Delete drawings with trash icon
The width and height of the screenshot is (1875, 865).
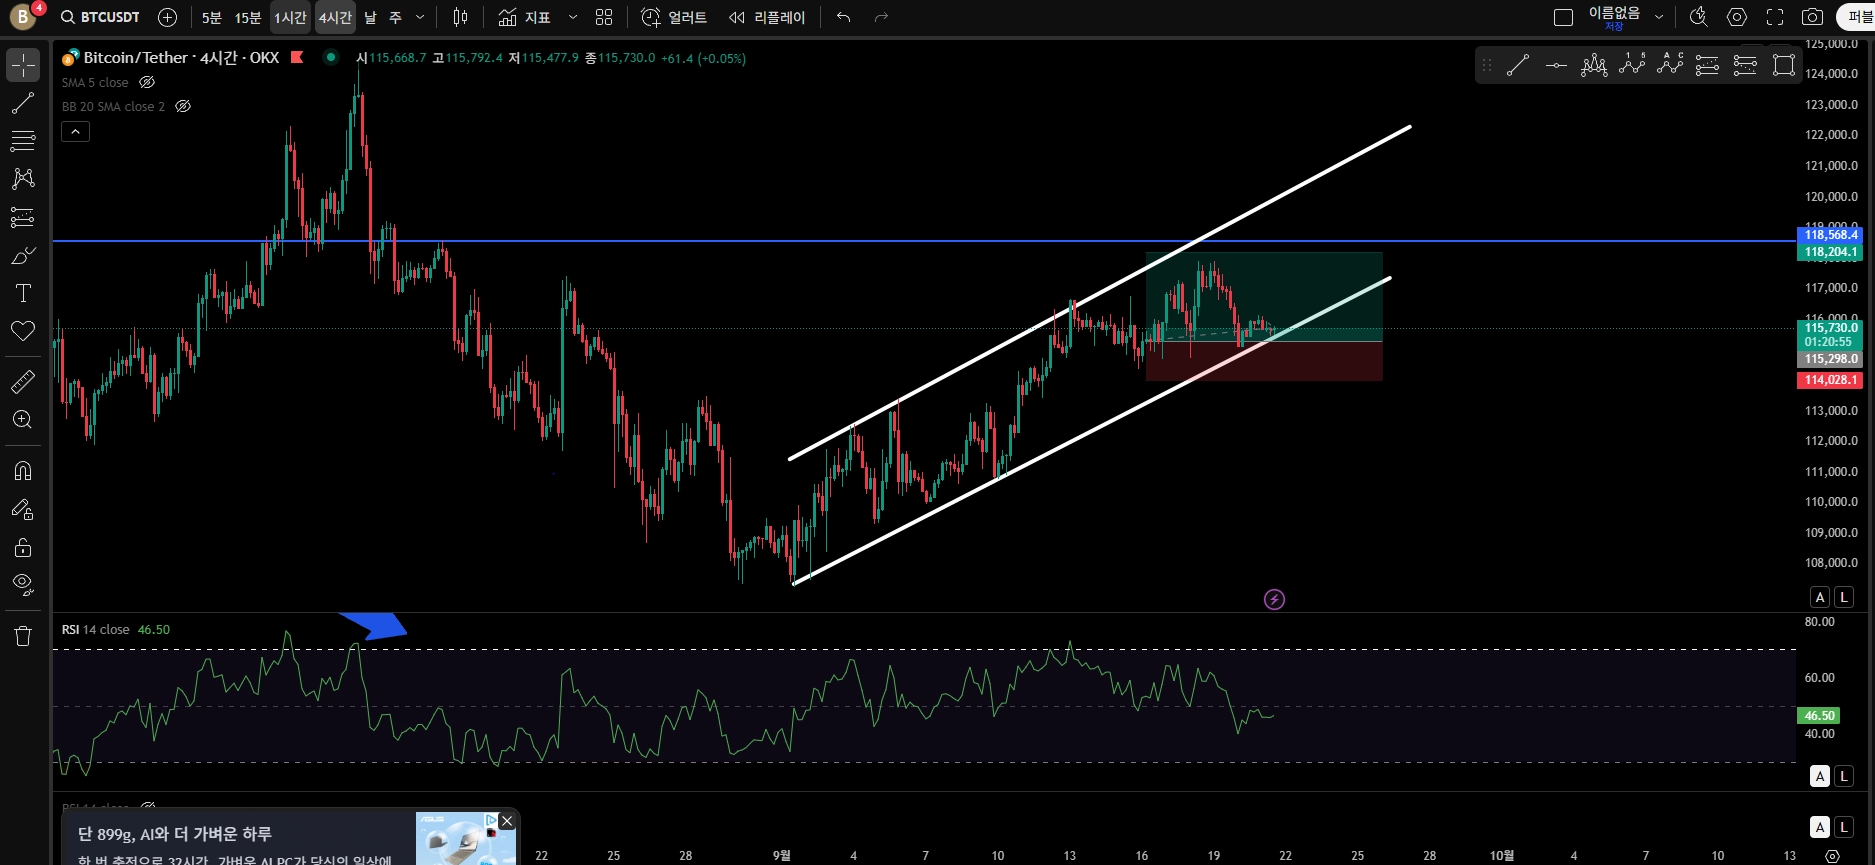[x=22, y=636]
